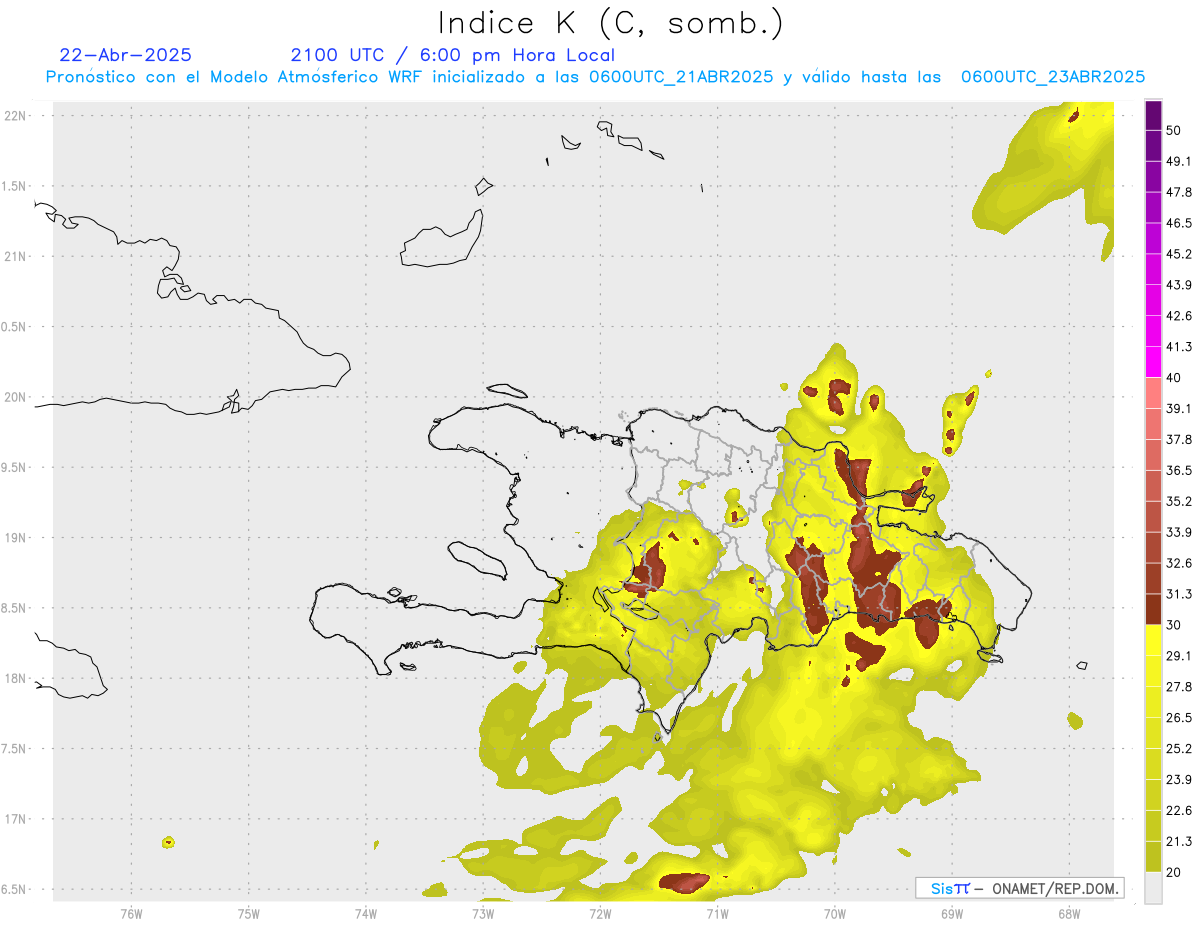Click the colorbar value '27.8'

coord(1179,686)
